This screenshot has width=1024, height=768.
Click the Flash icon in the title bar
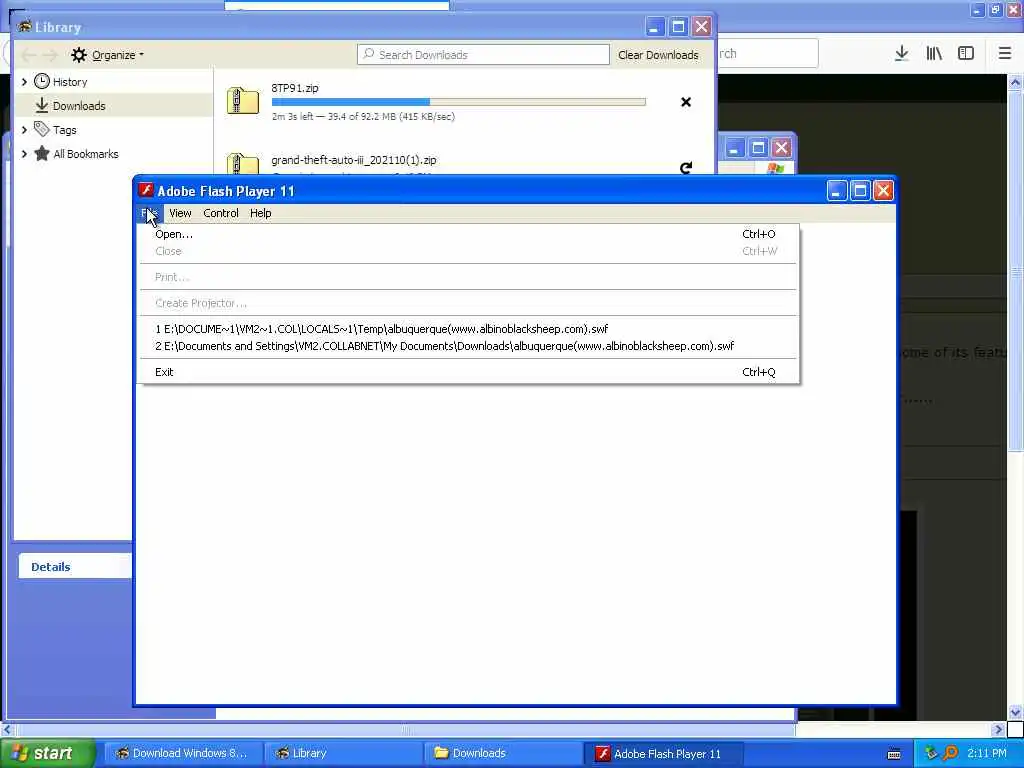tap(146, 190)
